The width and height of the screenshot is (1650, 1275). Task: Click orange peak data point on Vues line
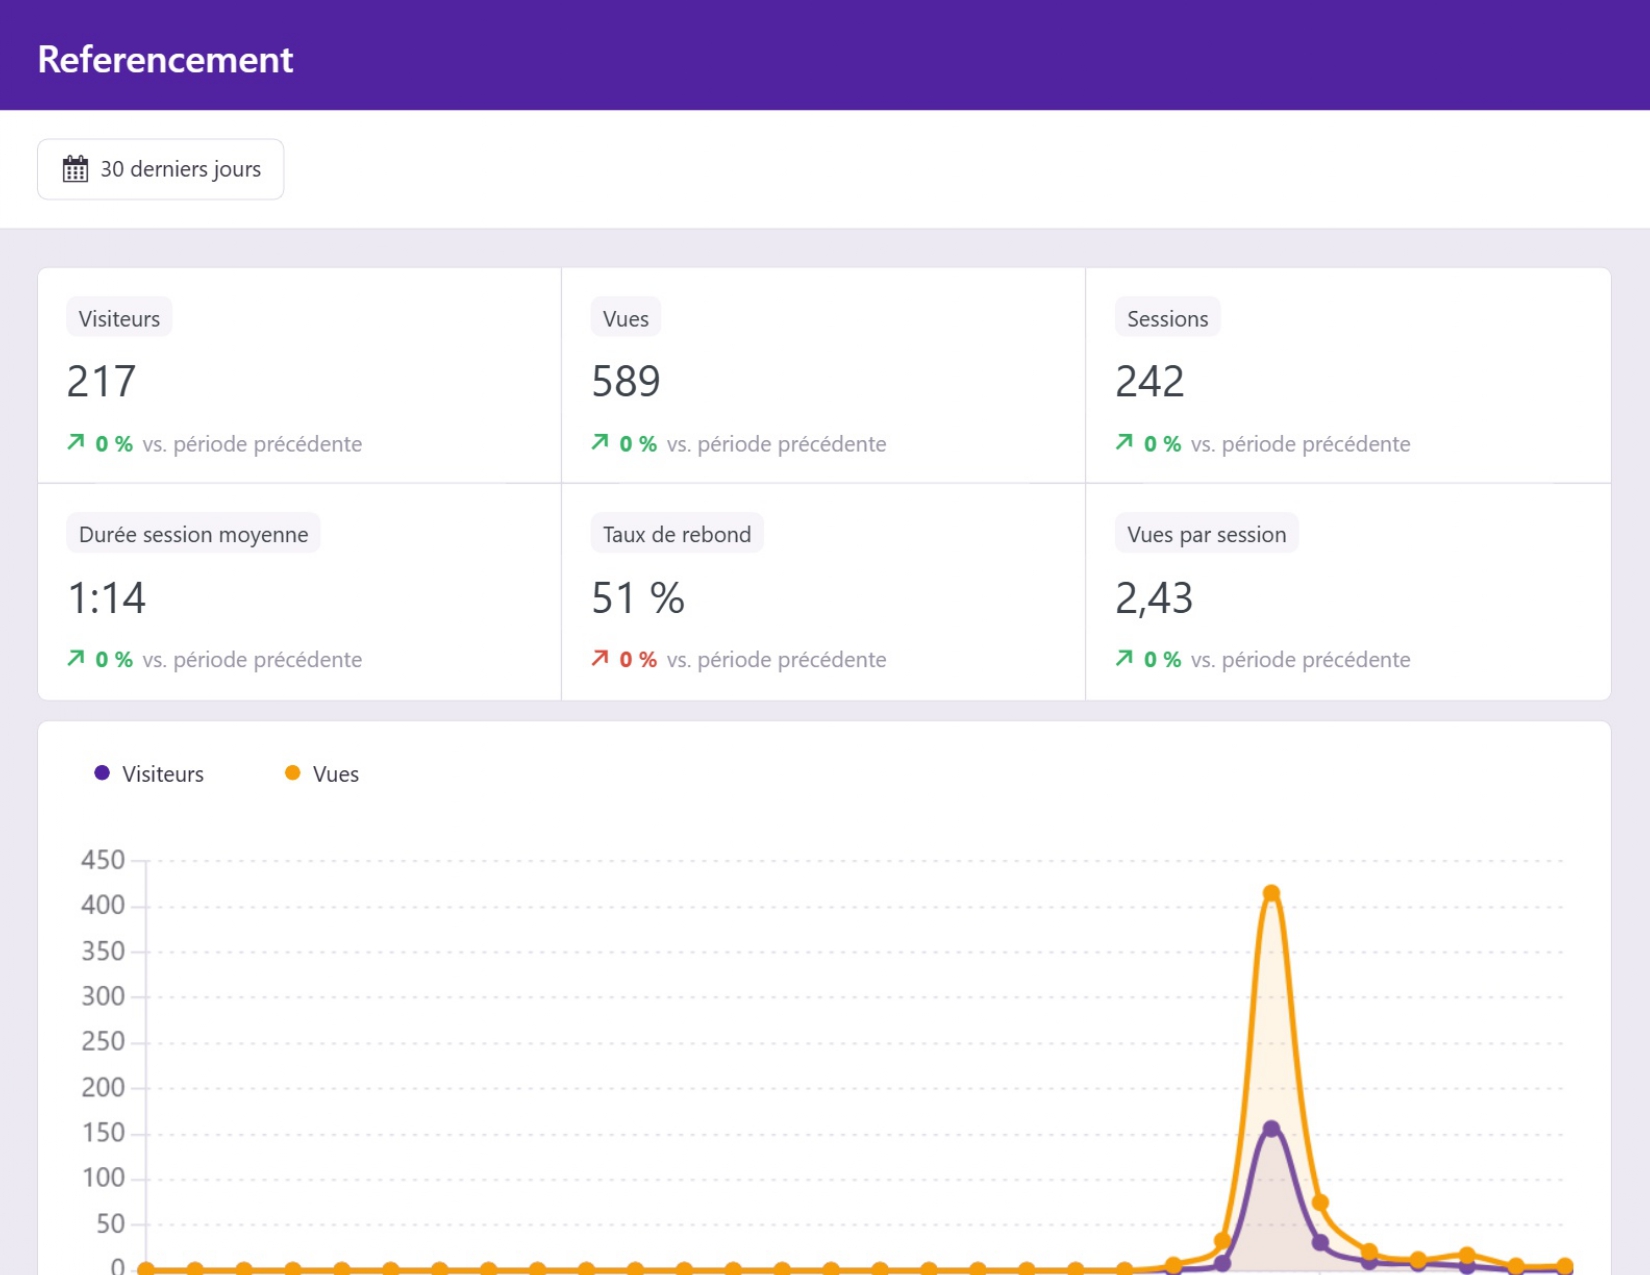pyautogui.click(x=1271, y=893)
